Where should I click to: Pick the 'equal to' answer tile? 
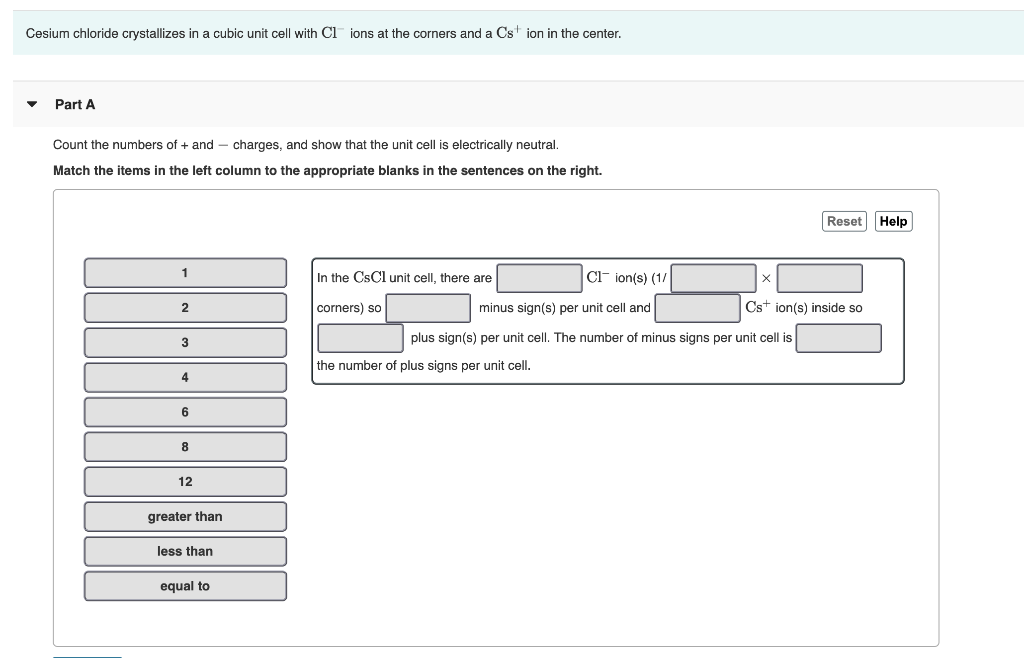coord(185,586)
